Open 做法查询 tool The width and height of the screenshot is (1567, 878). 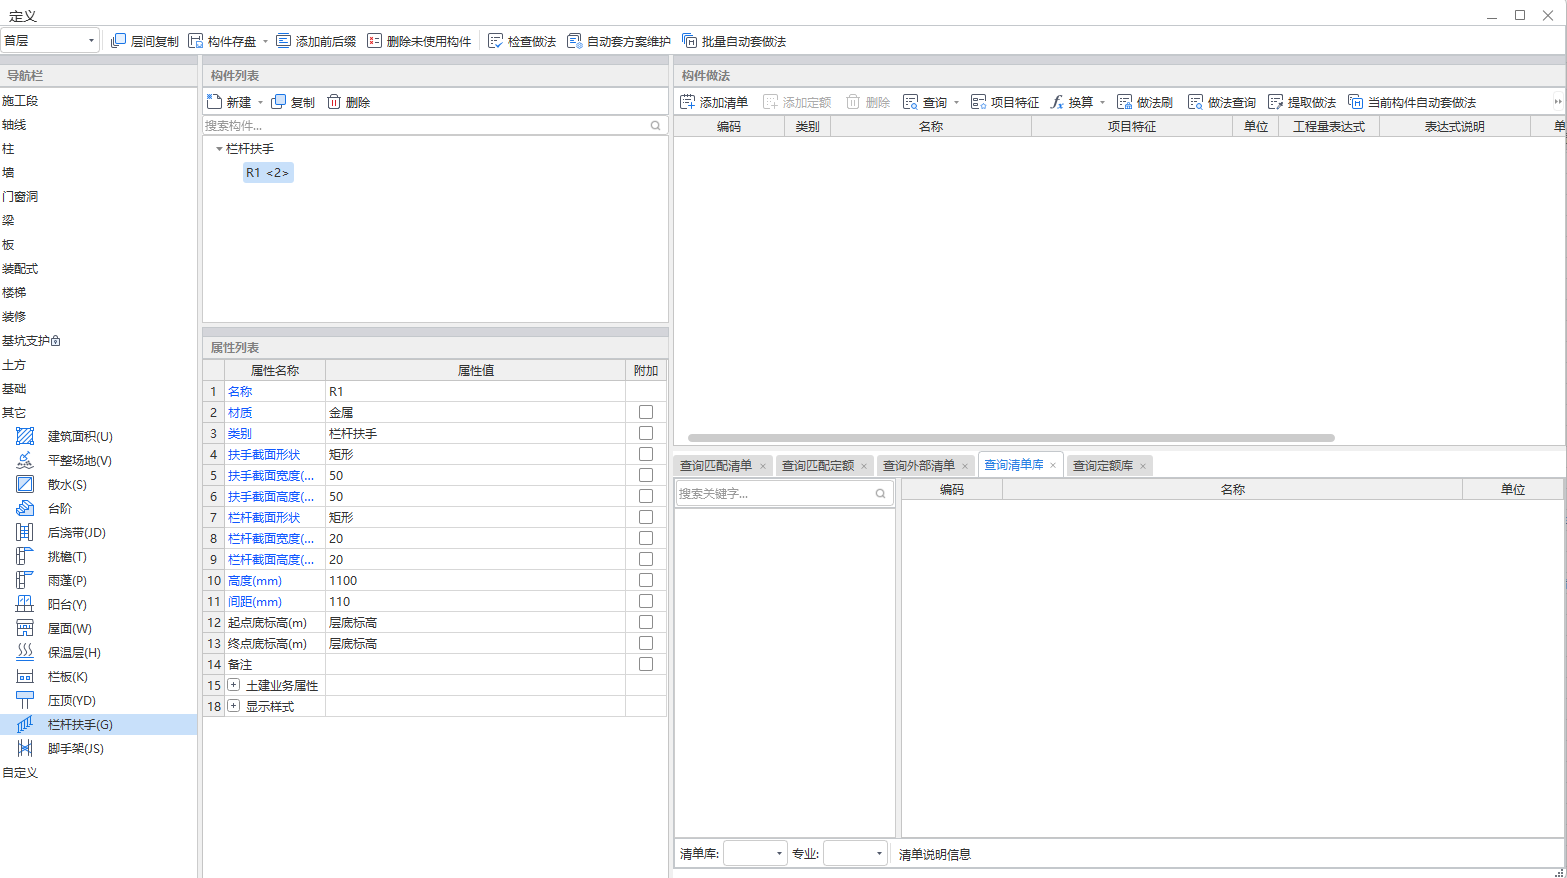[x=1222, y=102]
